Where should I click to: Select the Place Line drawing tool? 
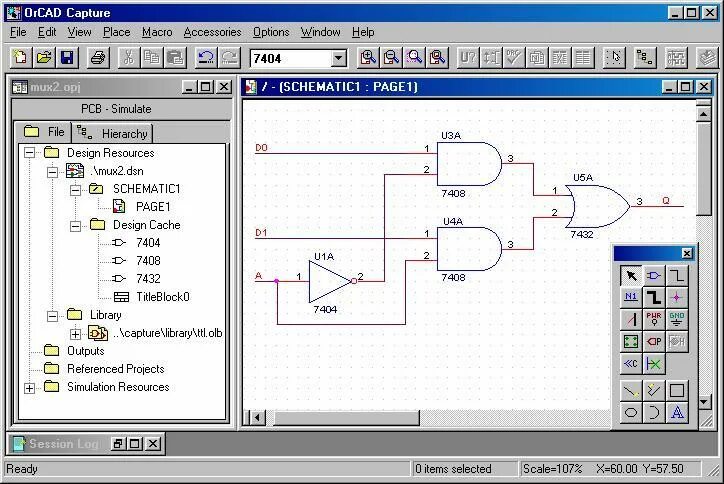631,391
